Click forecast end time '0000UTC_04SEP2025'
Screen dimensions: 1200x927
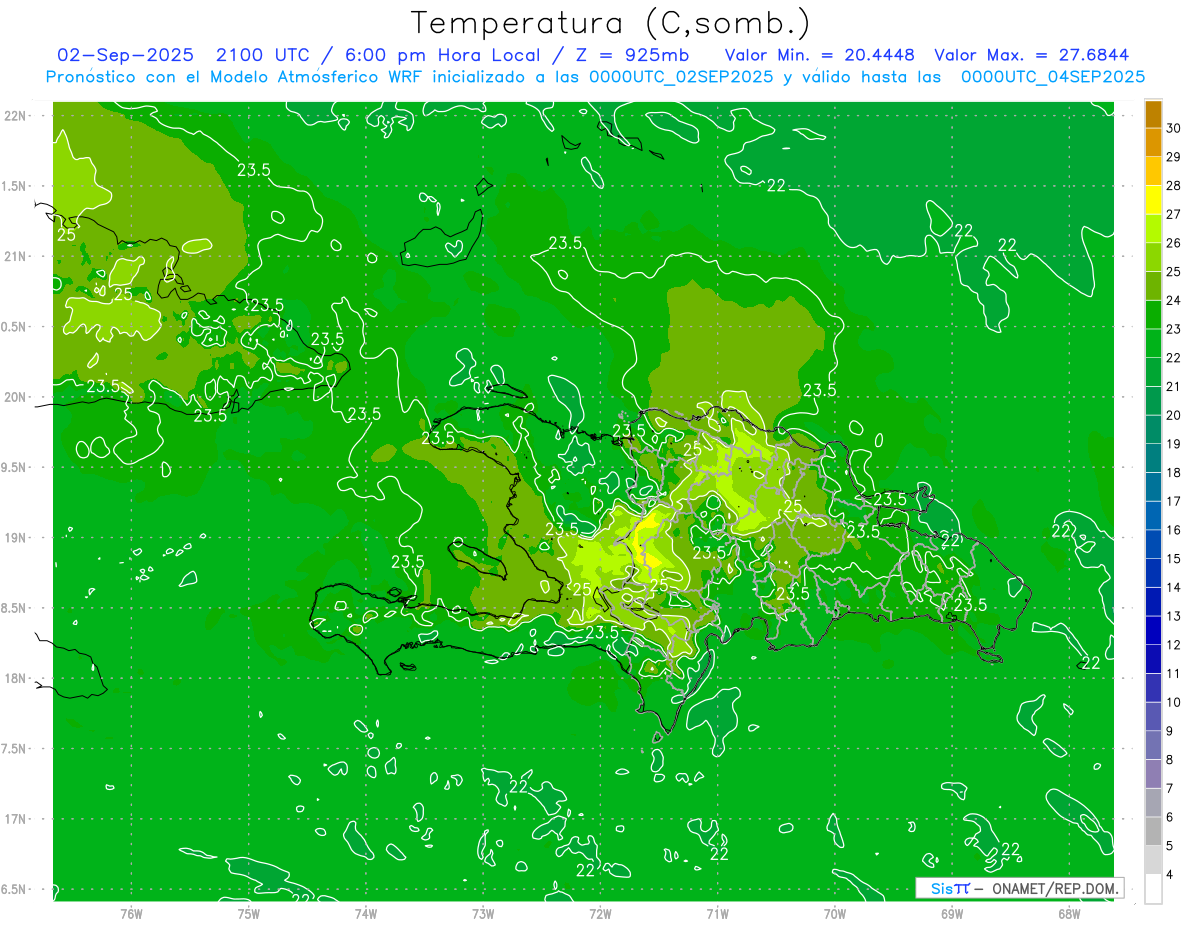point(1053,77)
